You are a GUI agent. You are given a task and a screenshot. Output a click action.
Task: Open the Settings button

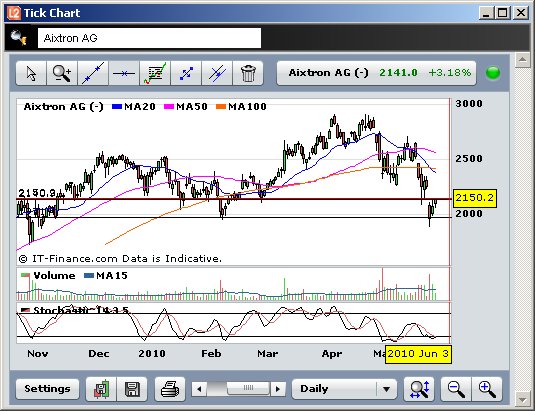pos(47,389)
